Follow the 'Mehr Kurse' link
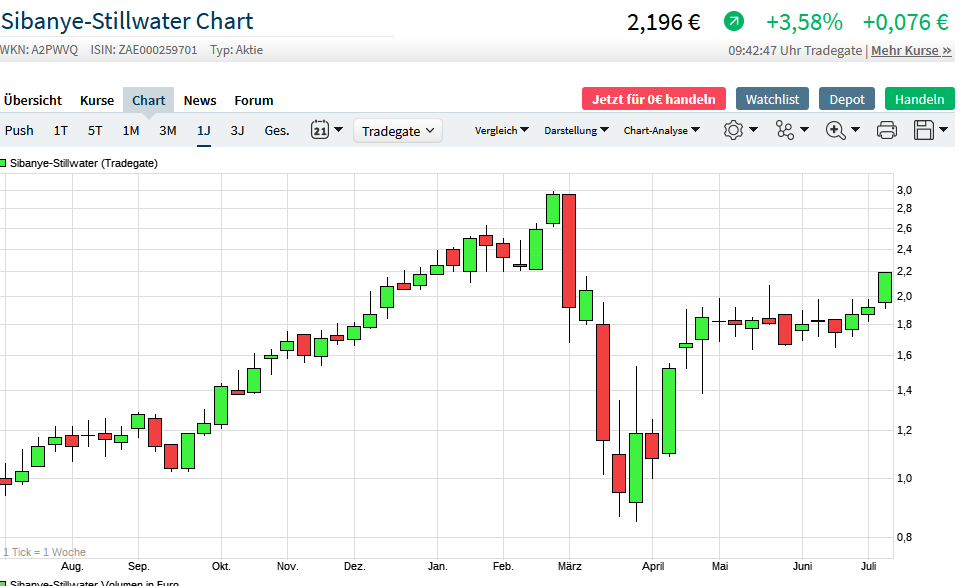The height and width of the screenshot is (586, 963). click(x=911, y=50)
